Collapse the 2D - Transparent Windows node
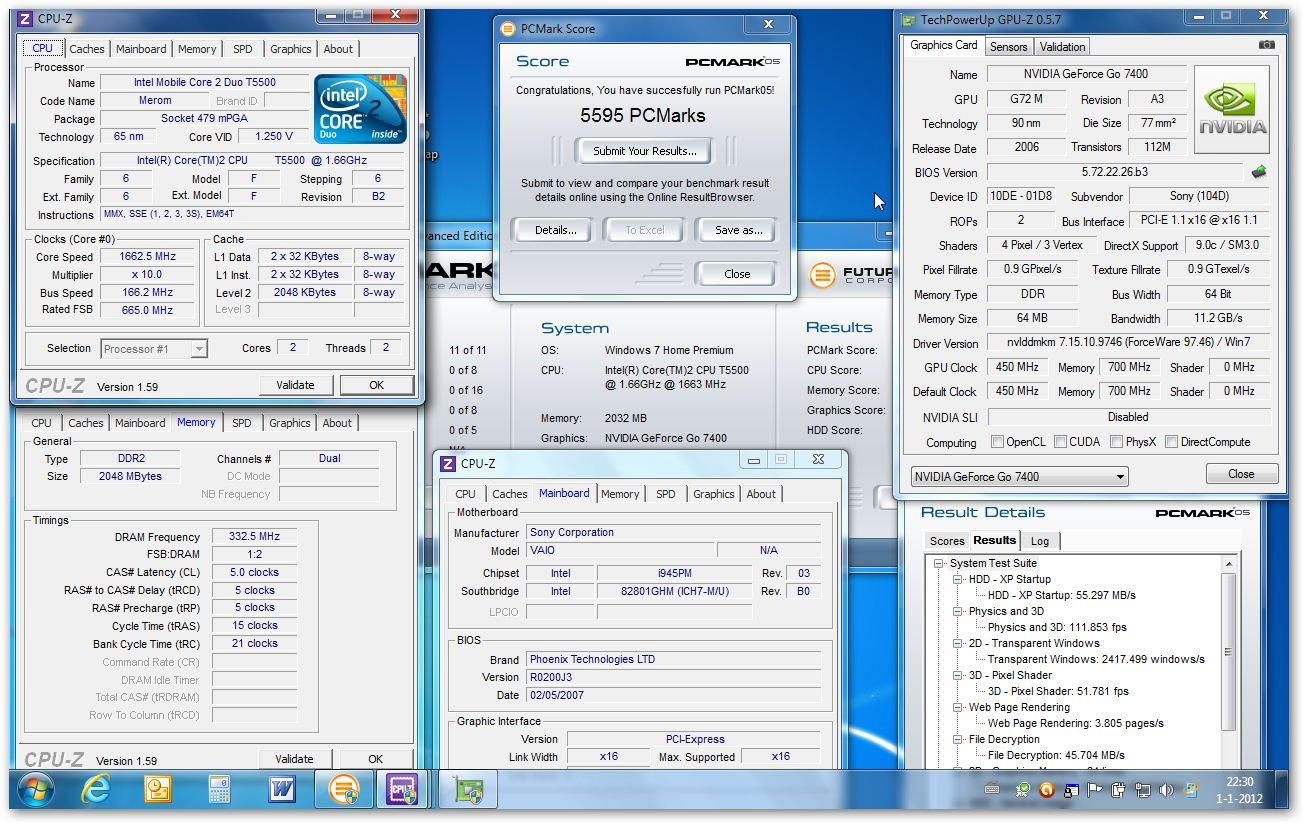 point(957,643)
